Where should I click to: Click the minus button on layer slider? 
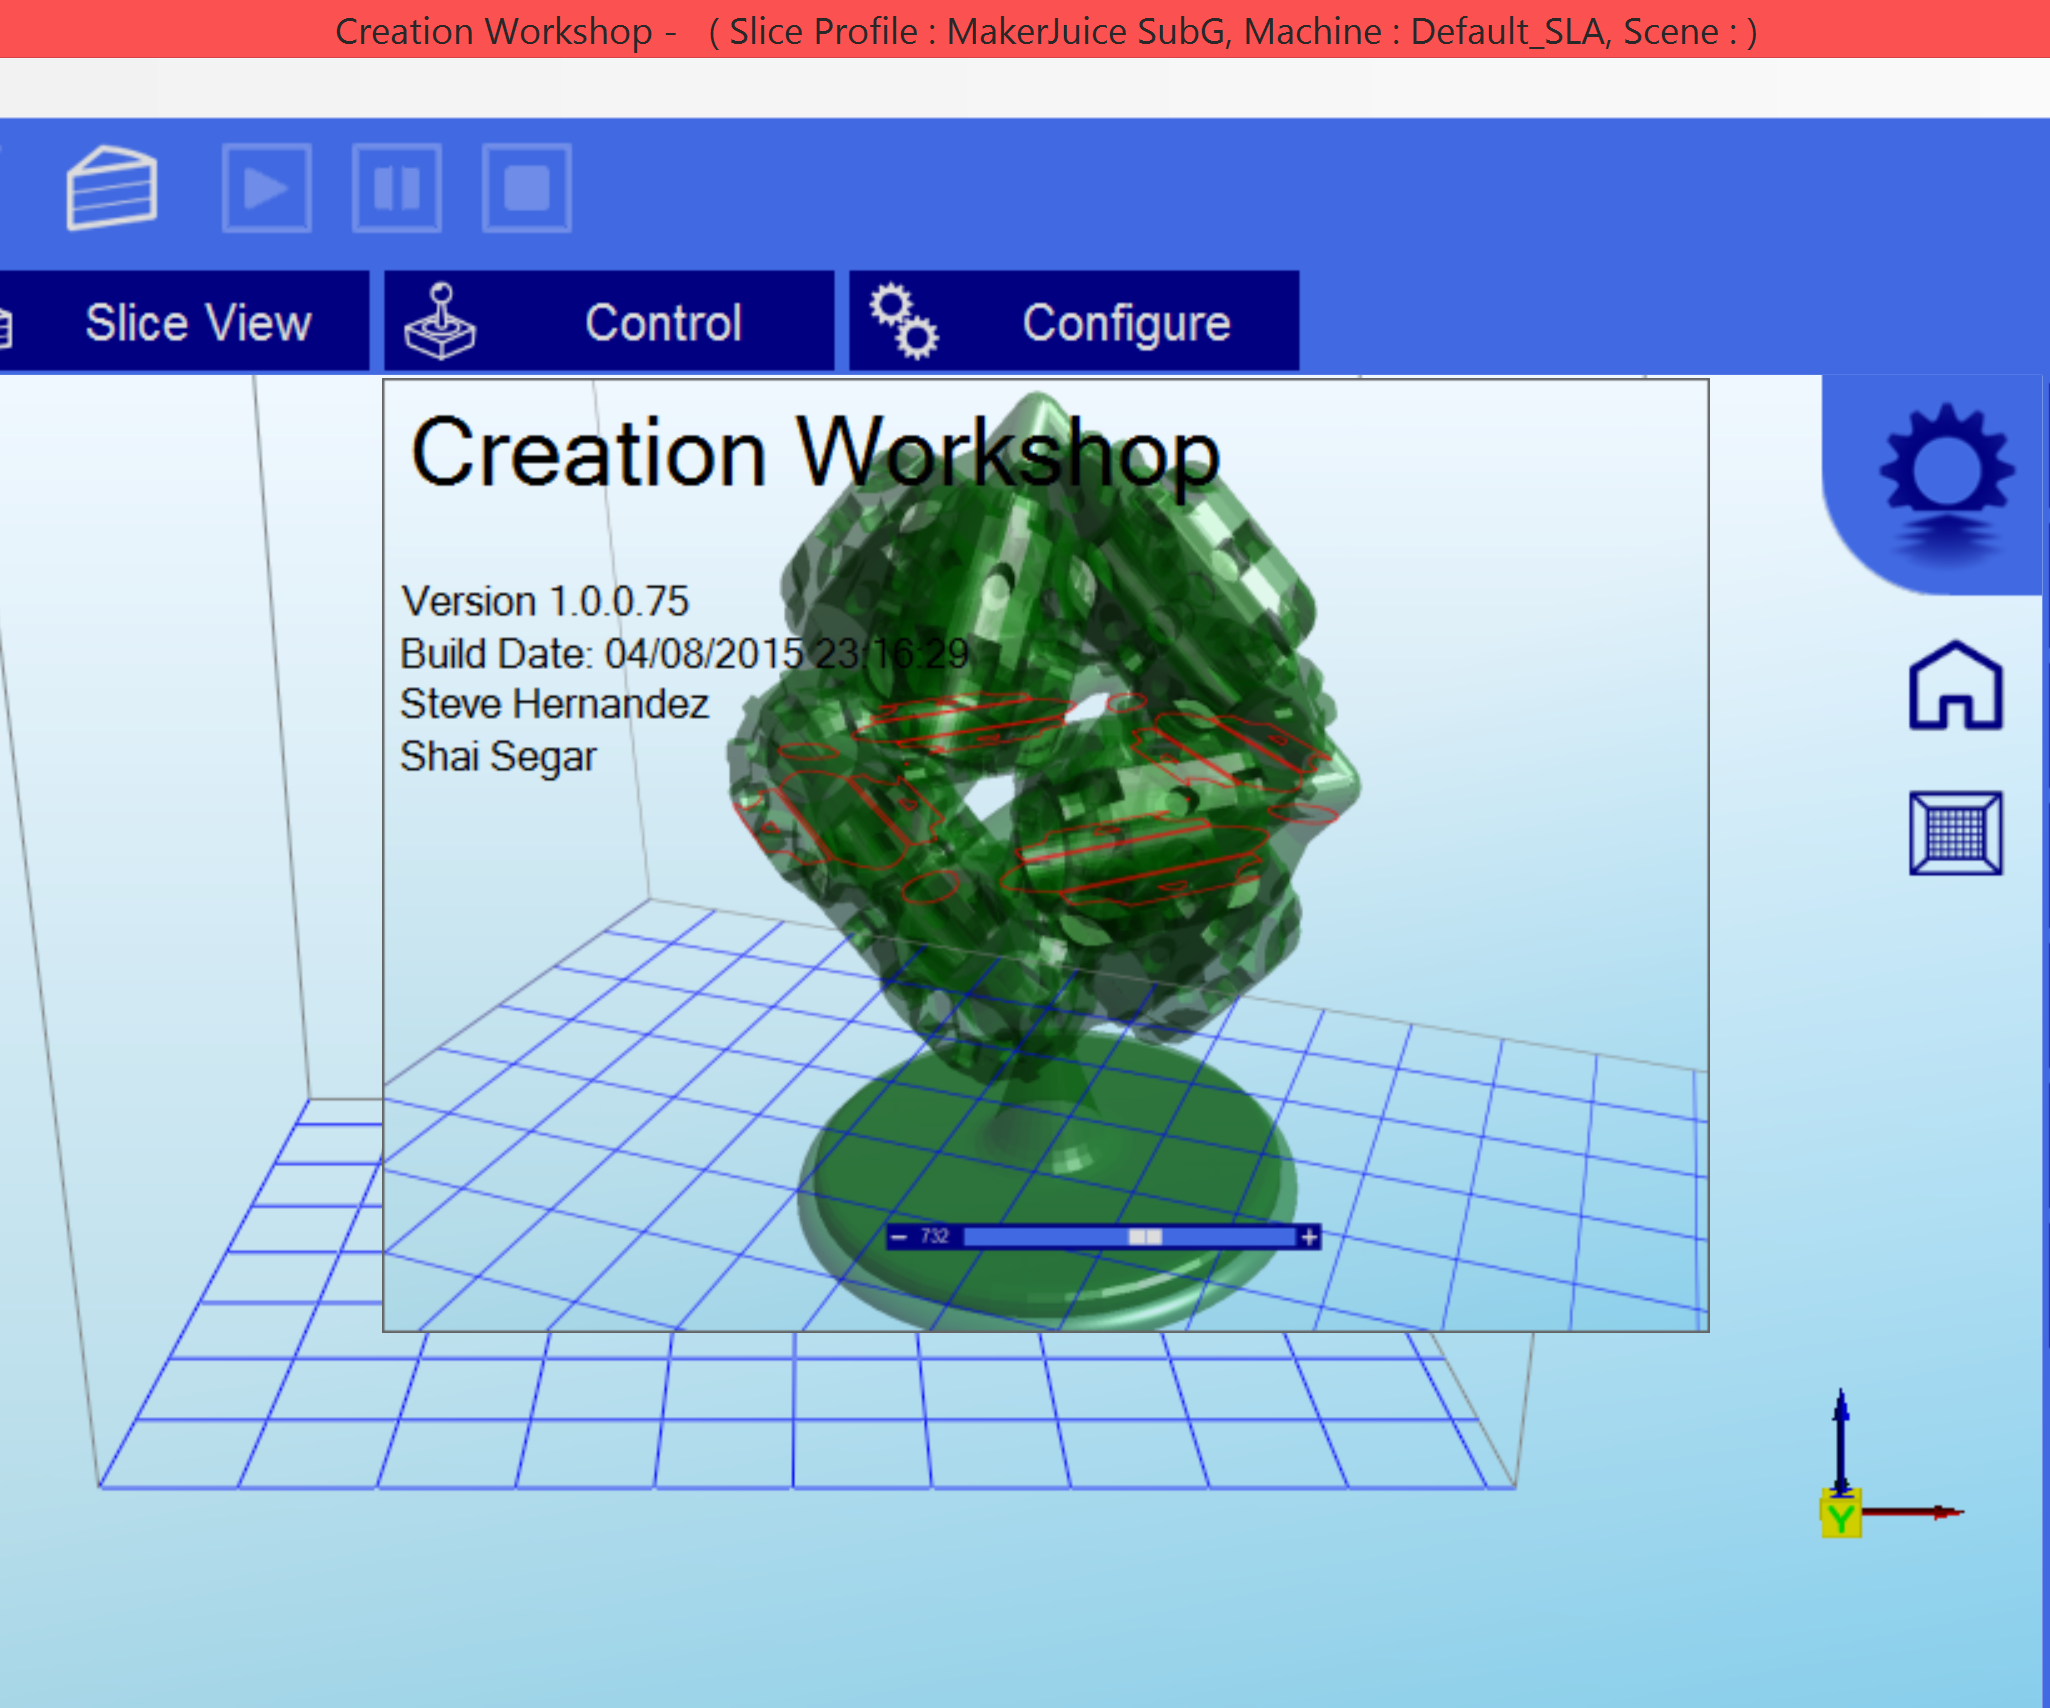(898, 1237)
